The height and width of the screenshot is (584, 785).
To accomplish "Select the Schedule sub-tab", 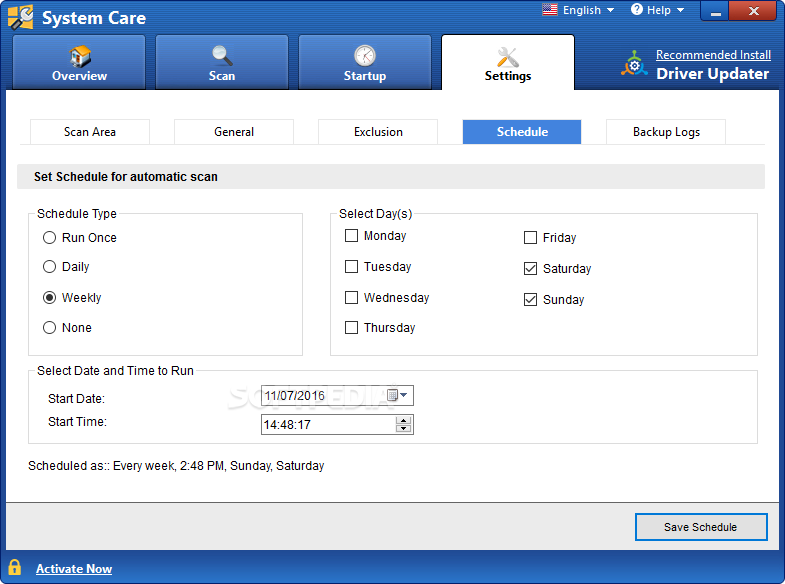I will [522, 132].
